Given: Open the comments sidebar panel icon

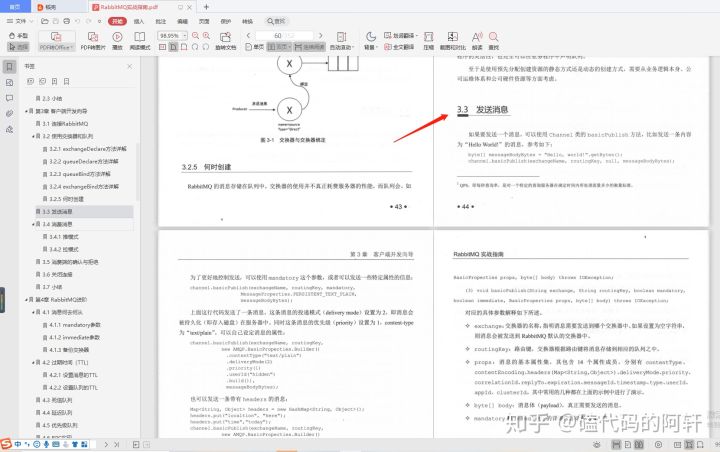Looking at the screenshot, I should pos(9,98).
